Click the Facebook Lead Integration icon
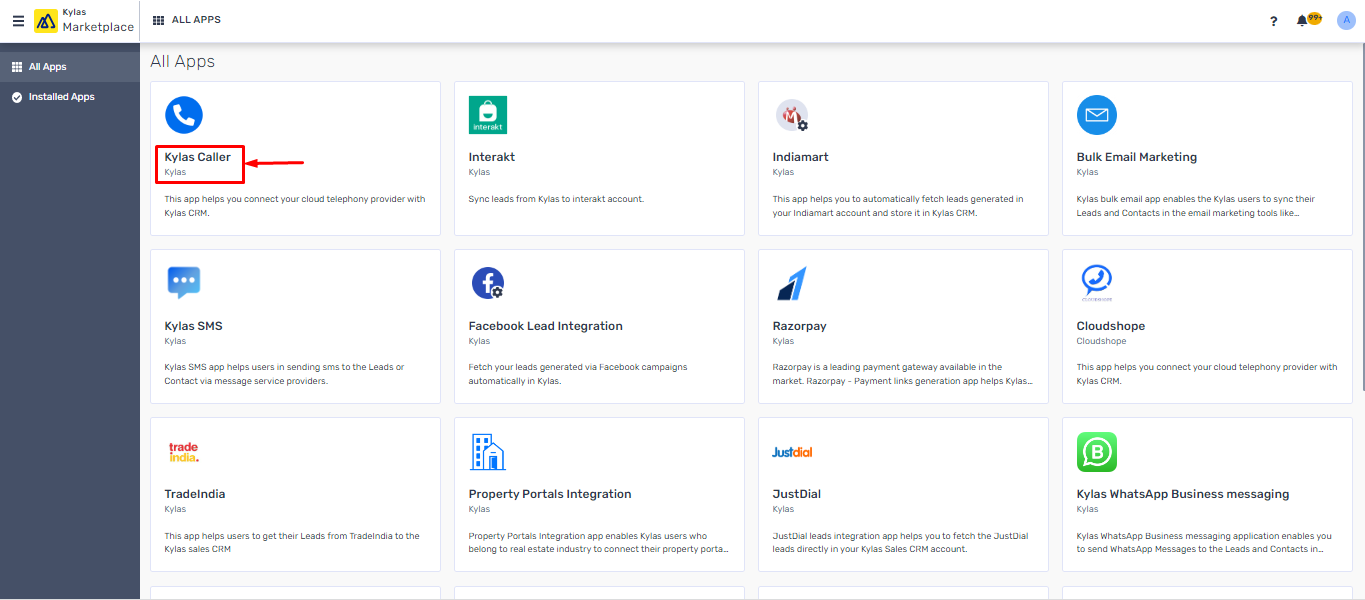Image resolution: width=1365 pixels, height=600 pixels. point(488,283)
